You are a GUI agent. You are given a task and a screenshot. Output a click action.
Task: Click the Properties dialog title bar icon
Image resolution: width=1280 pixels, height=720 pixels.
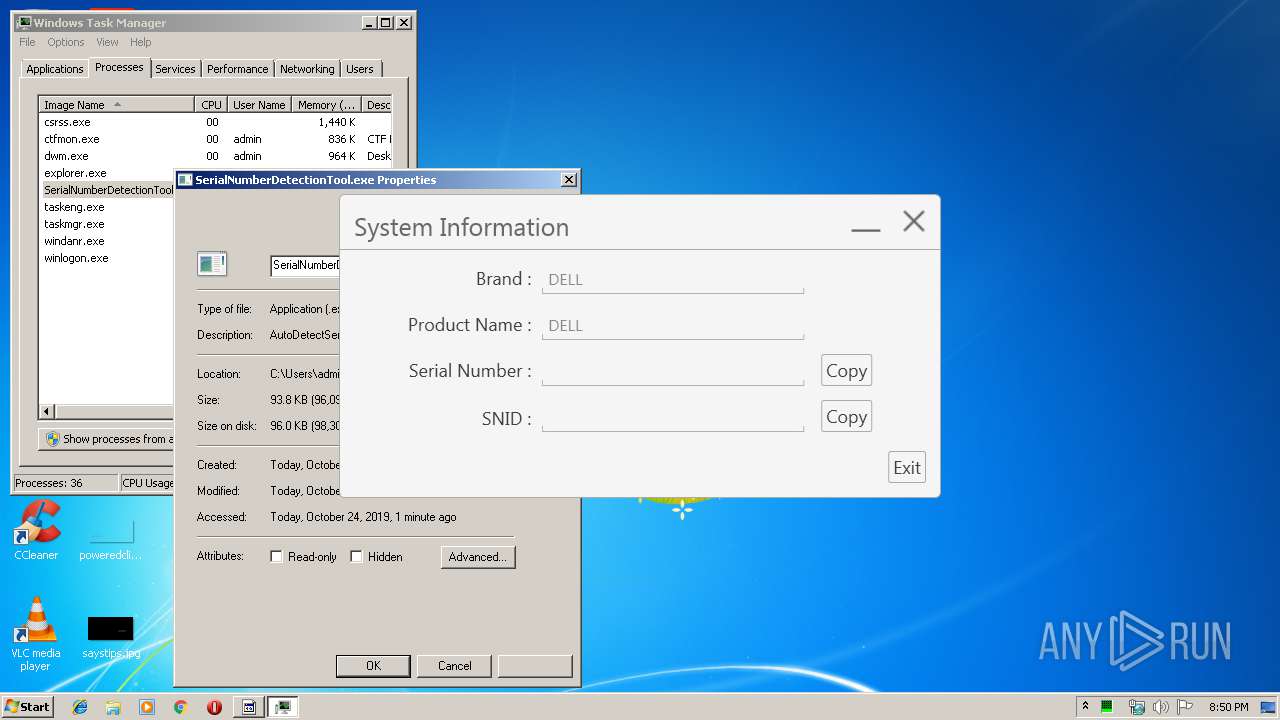185,180
